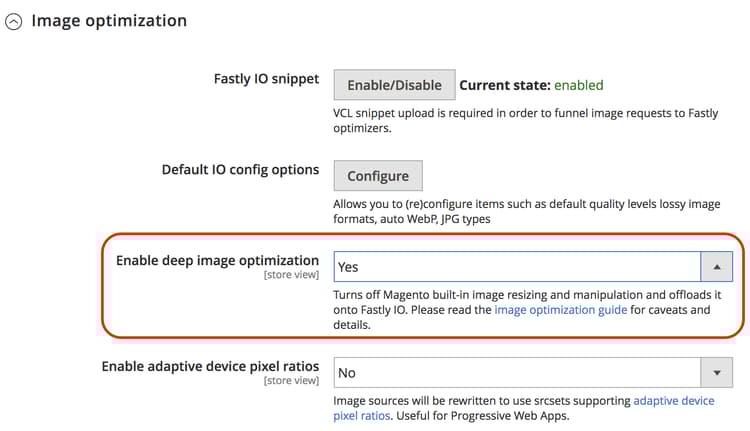This screenshot has height=431, width=750.
Task: Click the up-arrow icon on the "Yes" dropdown
Action: pos(716,267)
